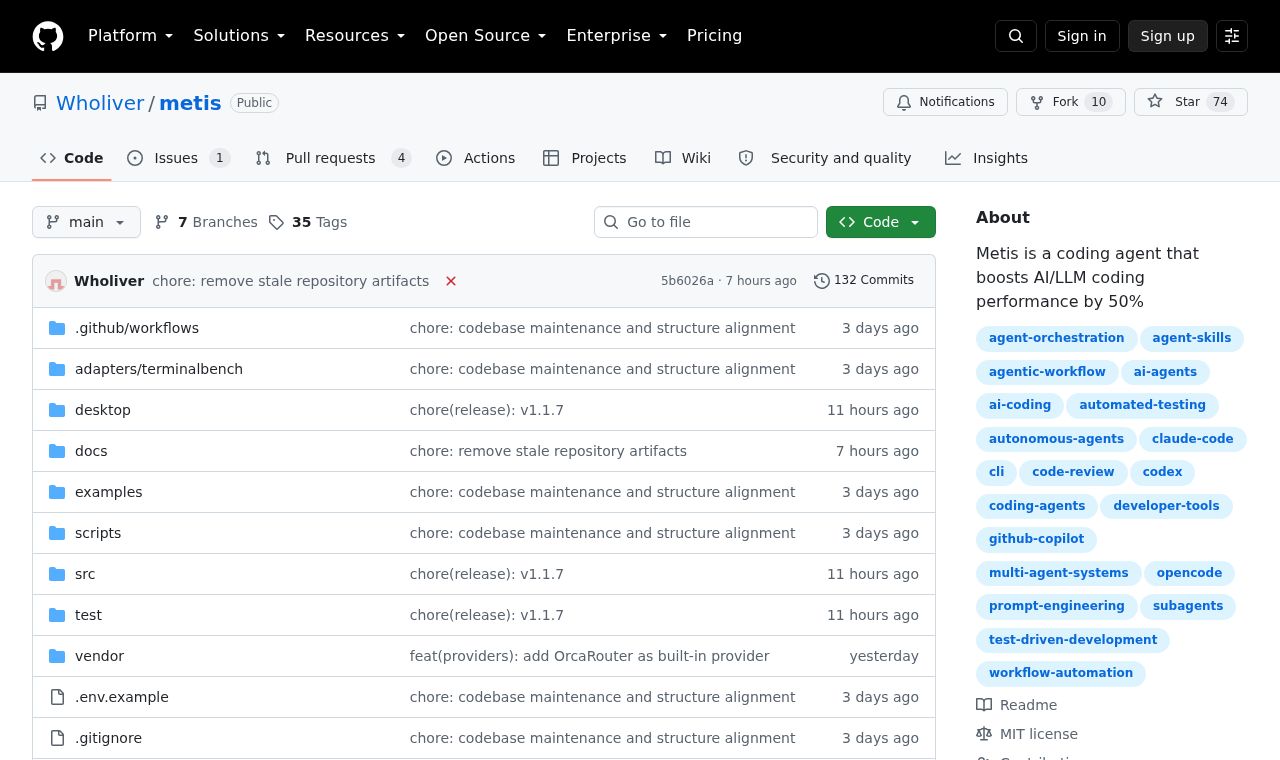Click the folder icon next to test
1280x760 pixels.
pos(57,615)
